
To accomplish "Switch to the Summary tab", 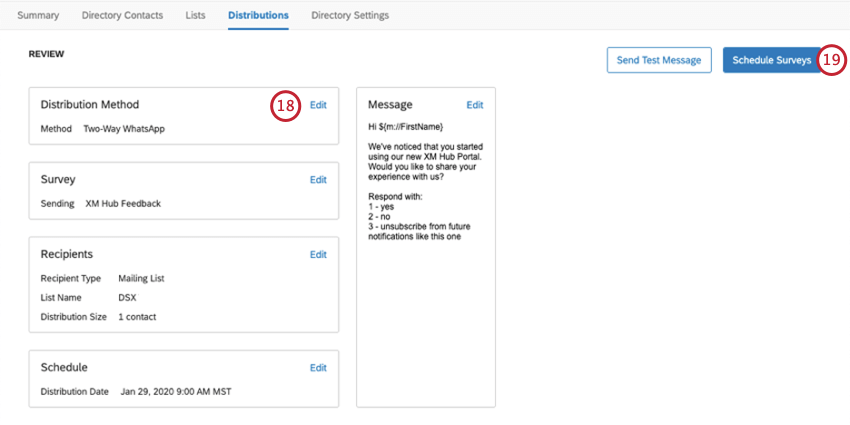I will point(38,15).
